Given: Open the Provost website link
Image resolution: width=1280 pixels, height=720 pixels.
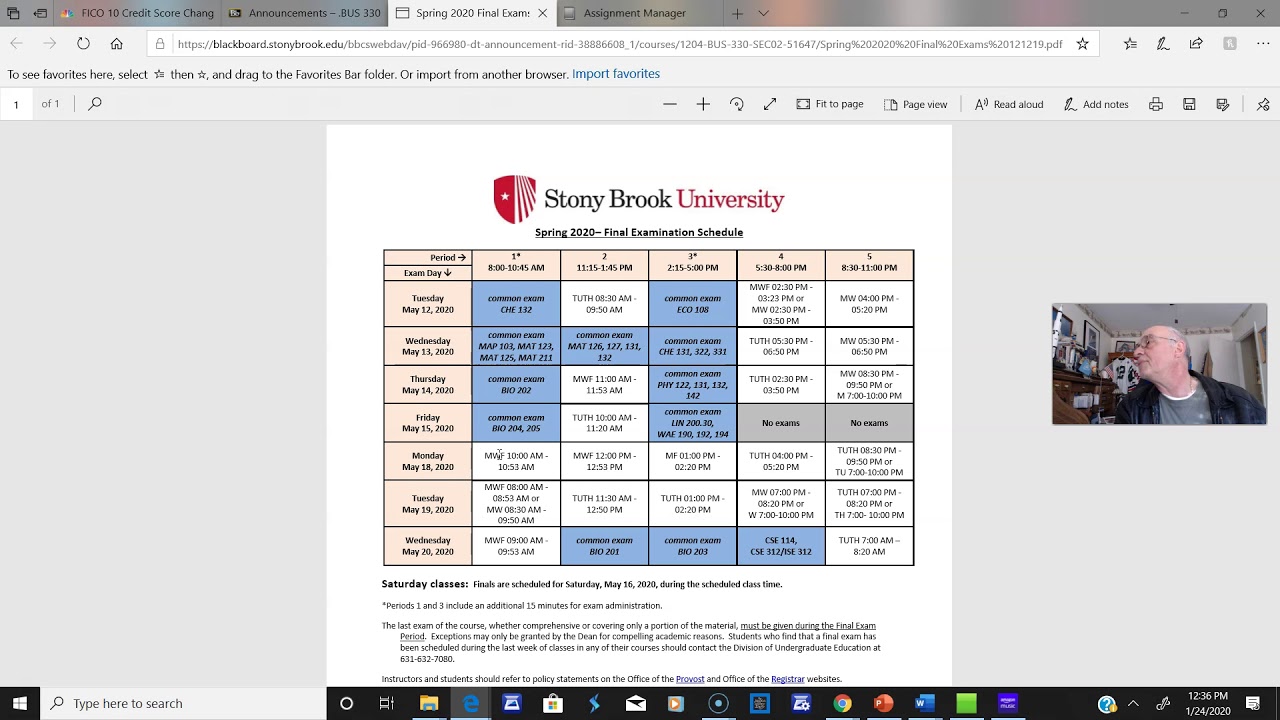Looking at the screenshot, I should point(690,679).
